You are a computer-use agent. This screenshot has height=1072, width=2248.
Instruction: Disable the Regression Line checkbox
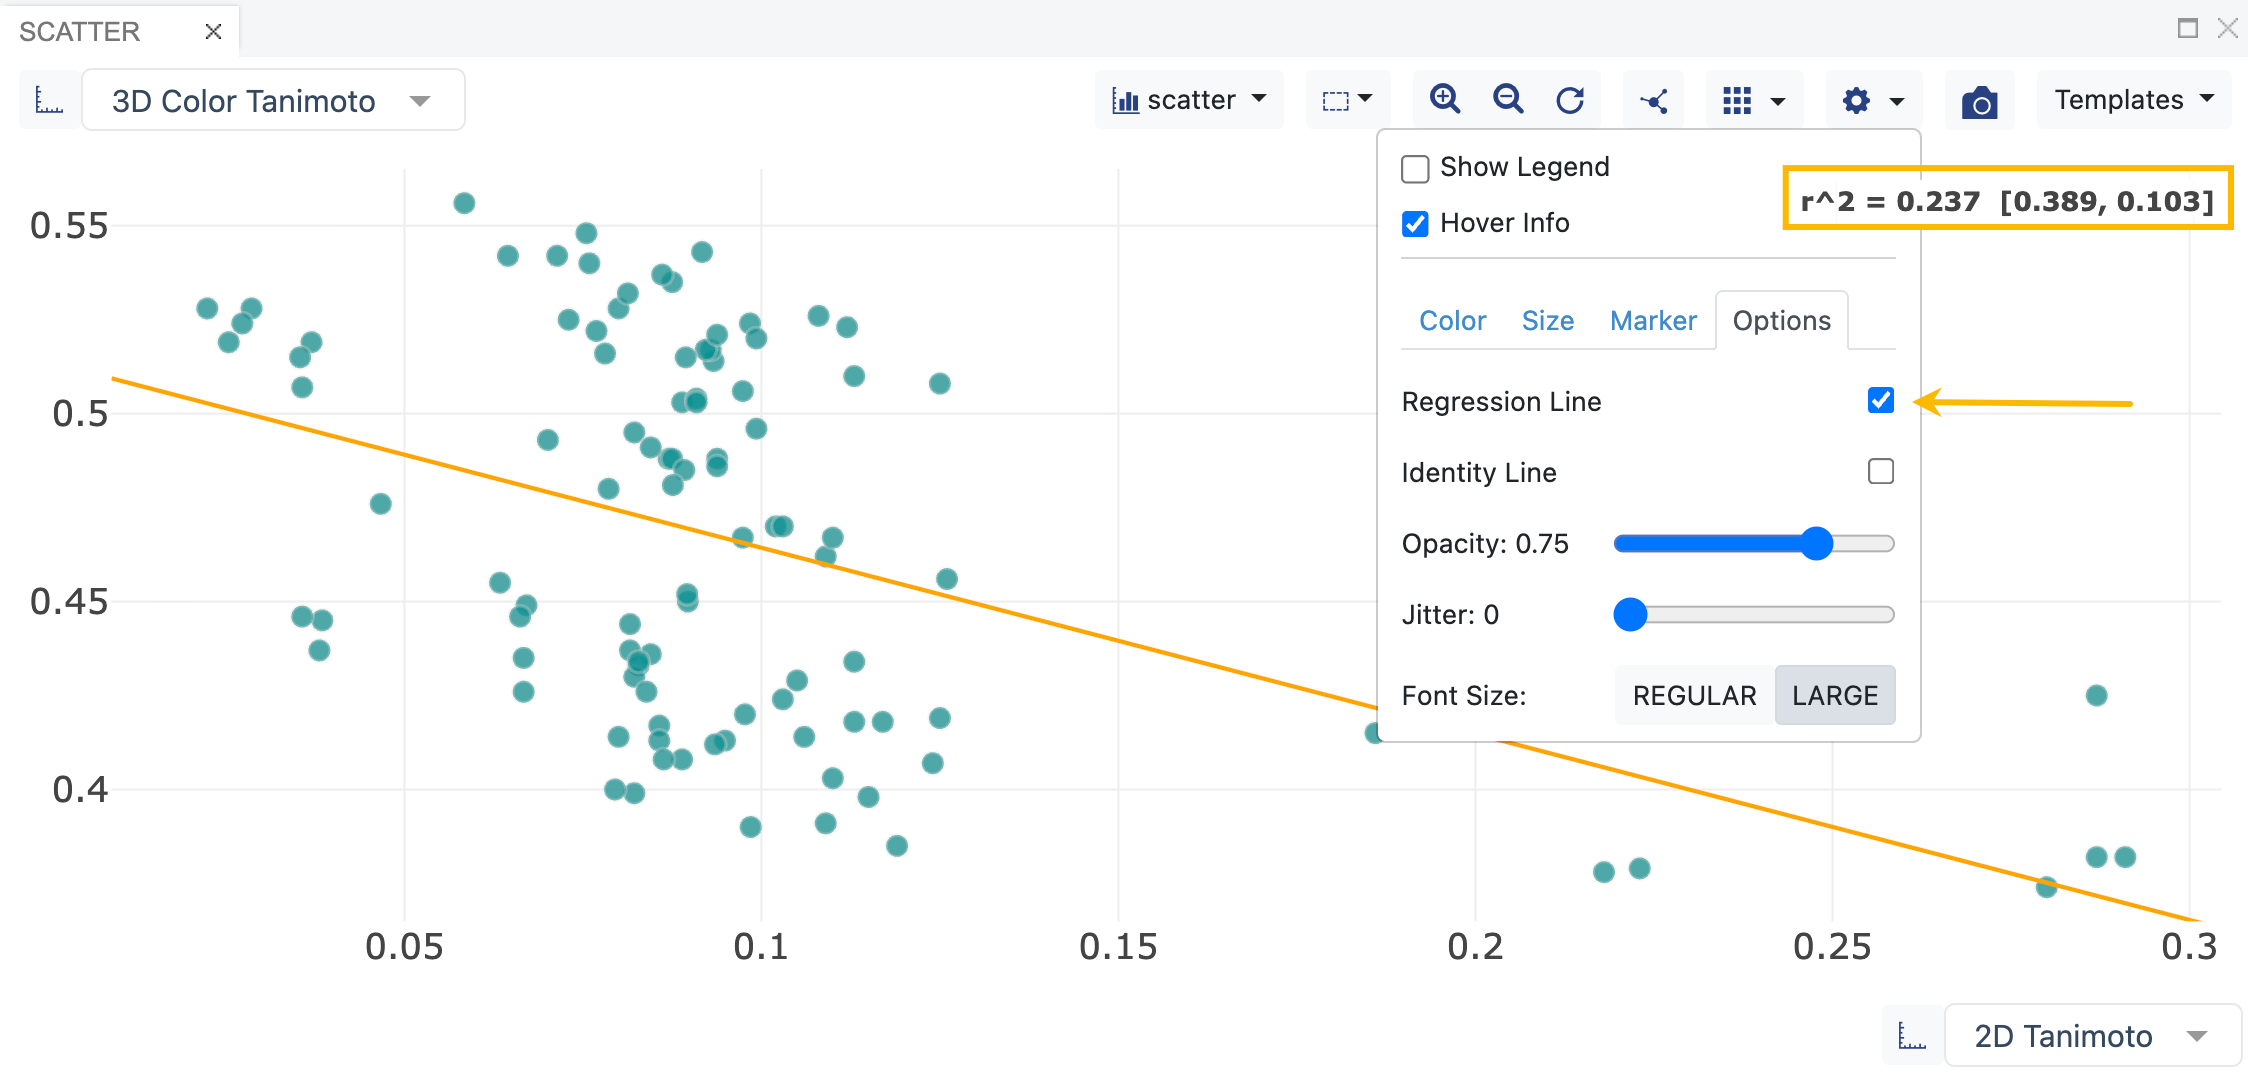pos(1880,400)
